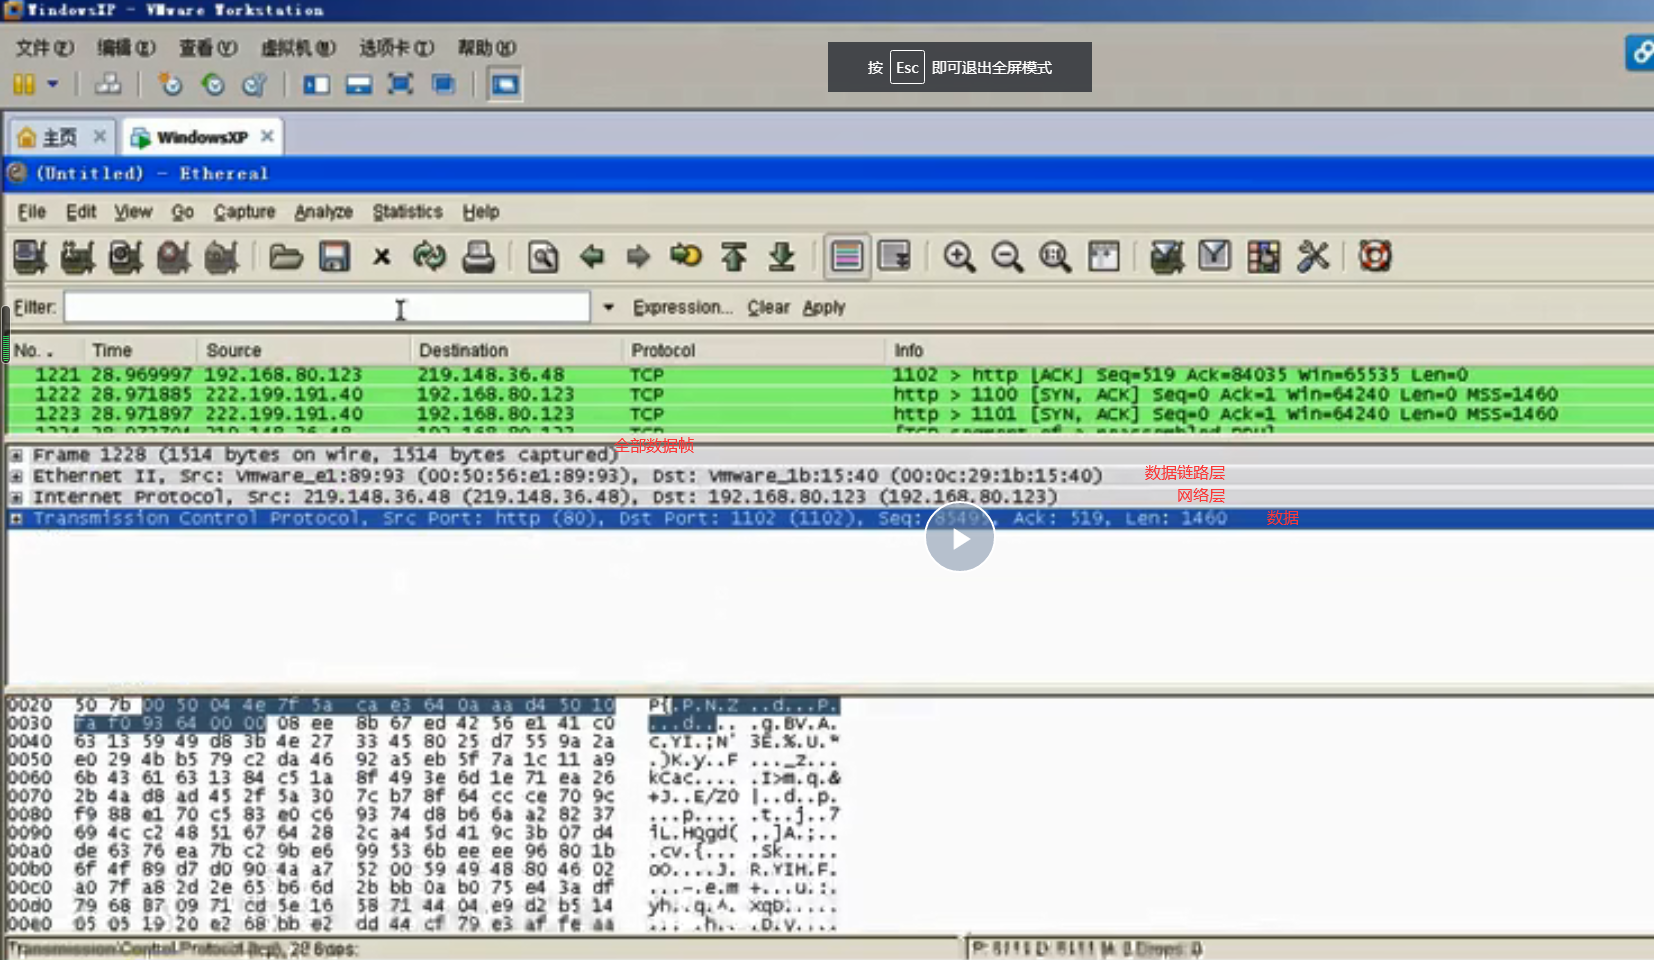Jump to last packet icon

[782, 257]
